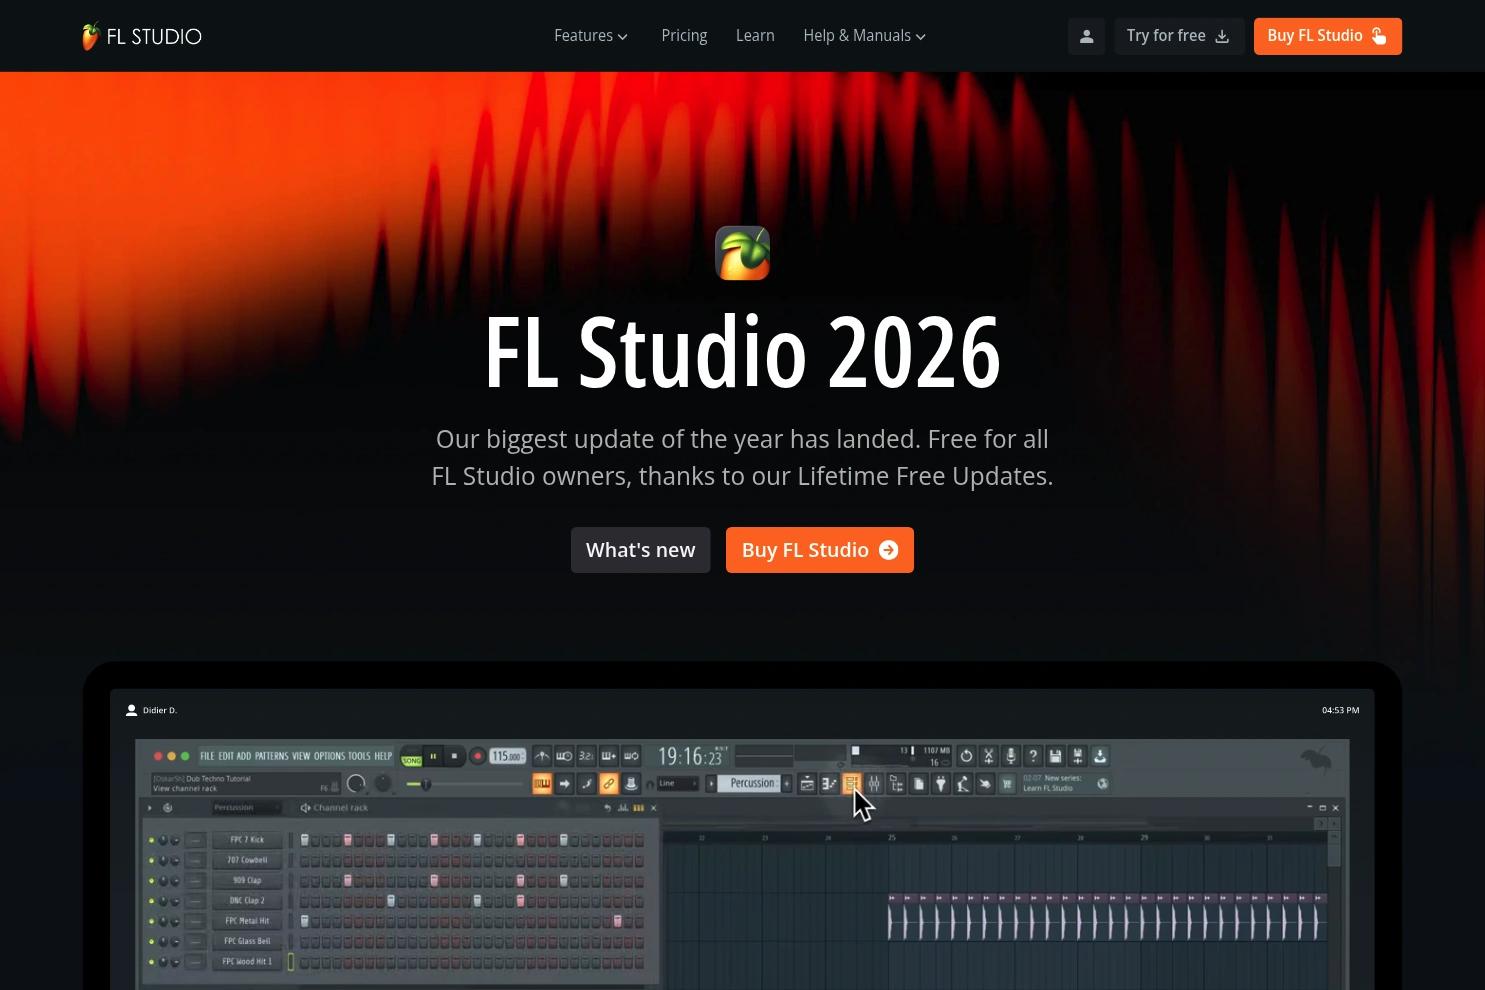
Task: Click the graph editor bars icon in Channel rack
Action: [x=623, y=808]
